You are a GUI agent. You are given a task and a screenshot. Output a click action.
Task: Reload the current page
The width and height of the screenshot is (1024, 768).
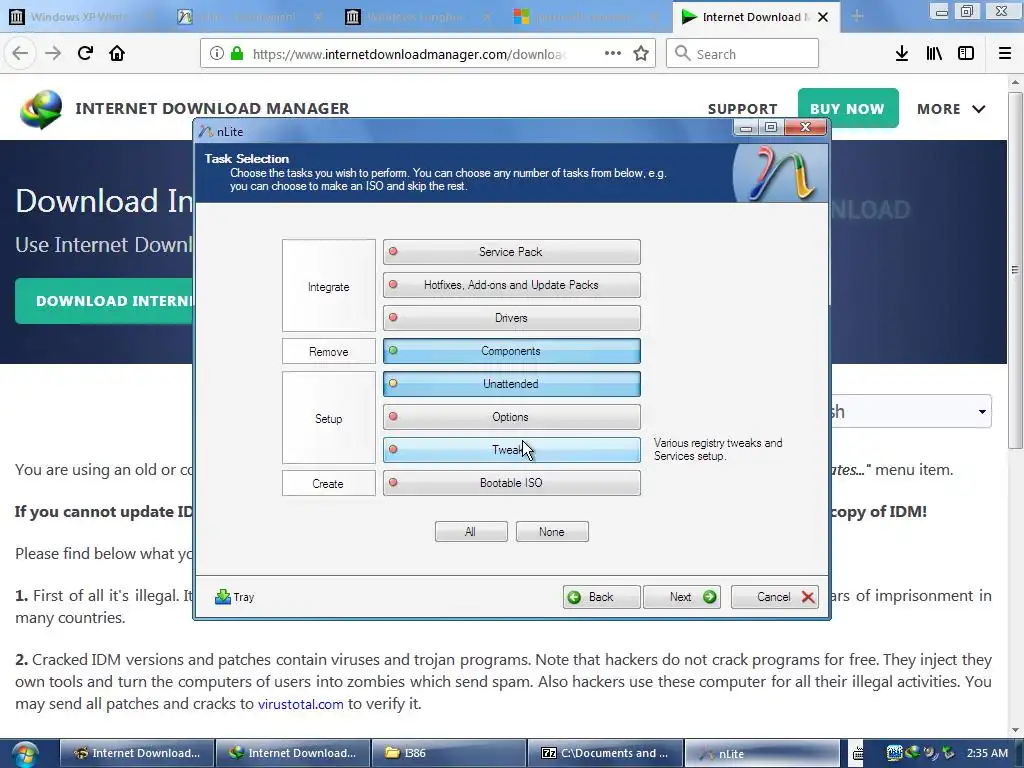[85, 54]
